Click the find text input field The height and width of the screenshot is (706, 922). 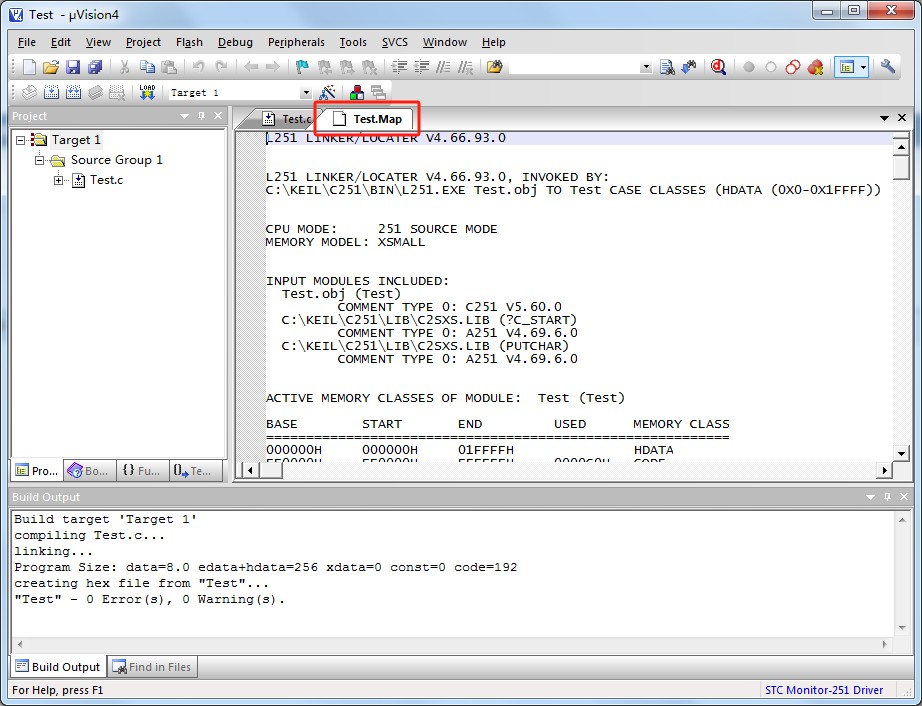coord(574,67)
